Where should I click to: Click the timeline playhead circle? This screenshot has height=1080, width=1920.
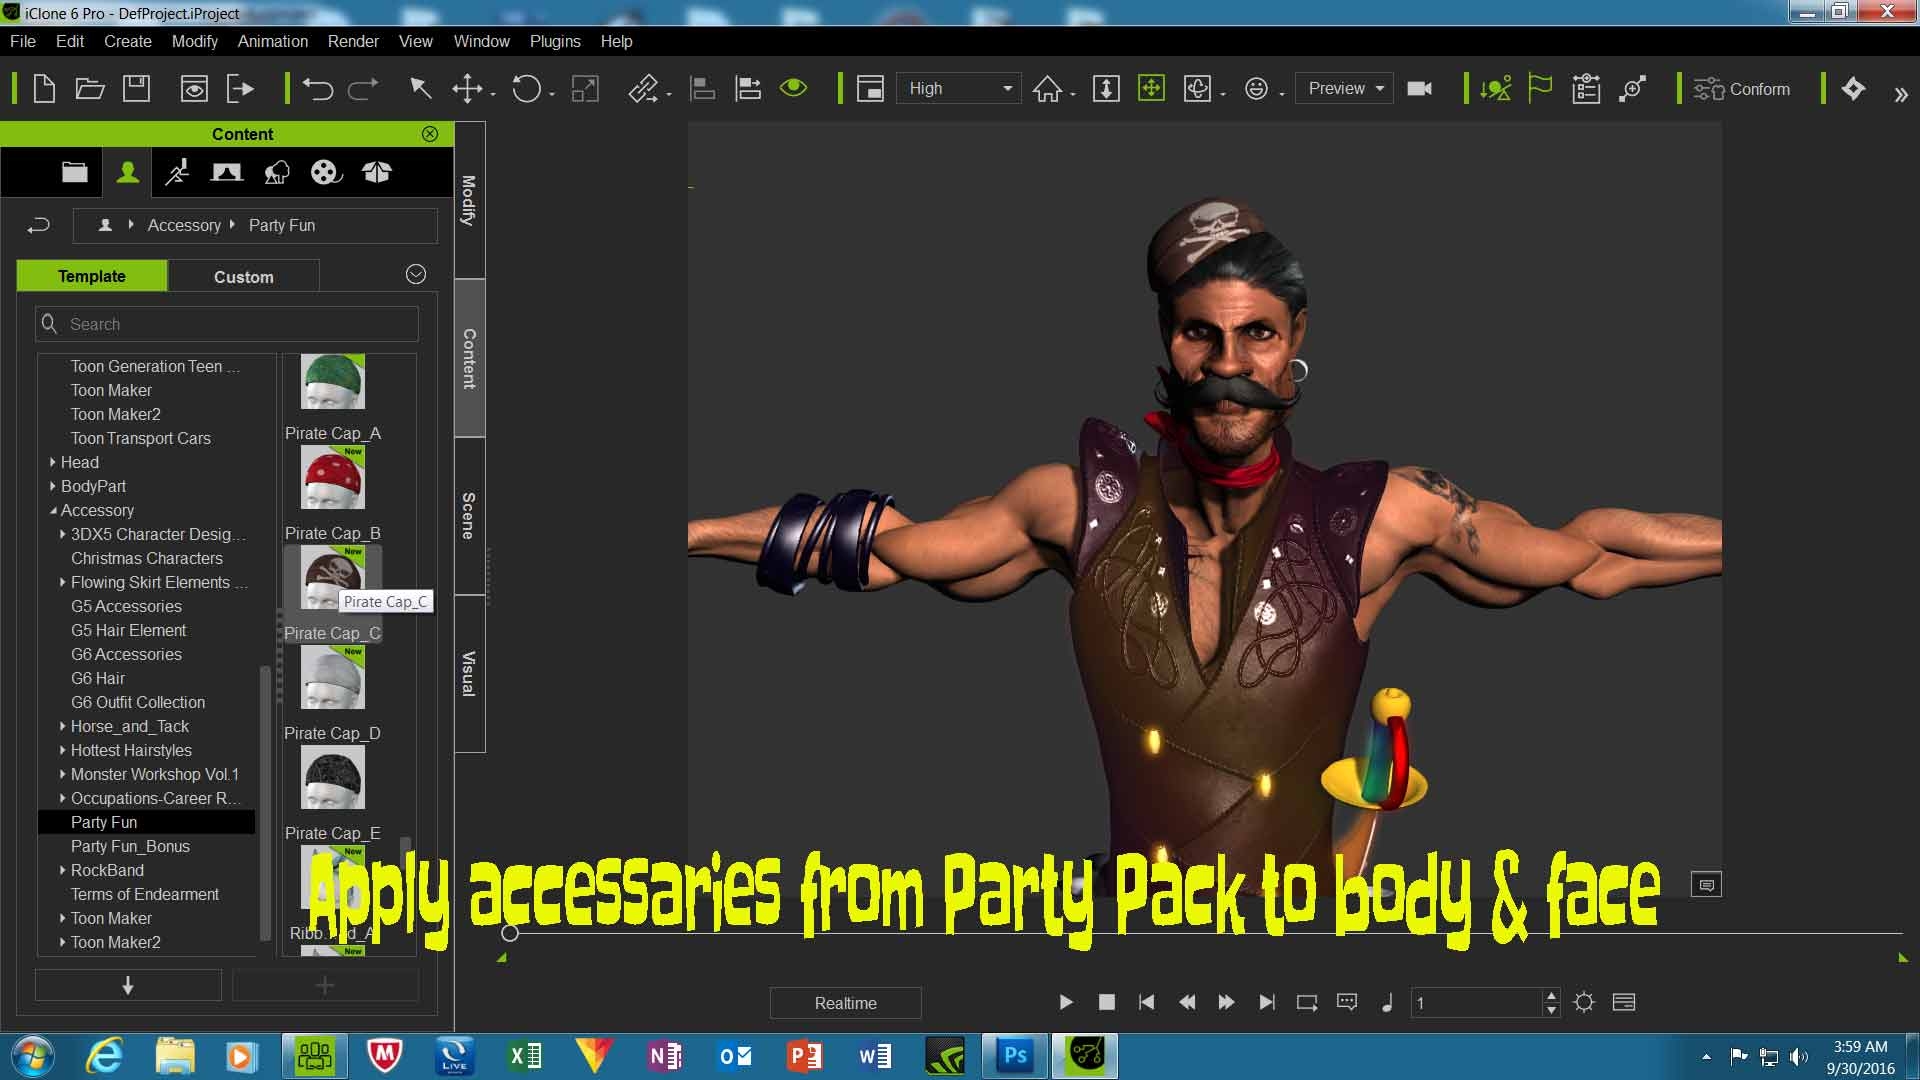[x=510, y=933]
